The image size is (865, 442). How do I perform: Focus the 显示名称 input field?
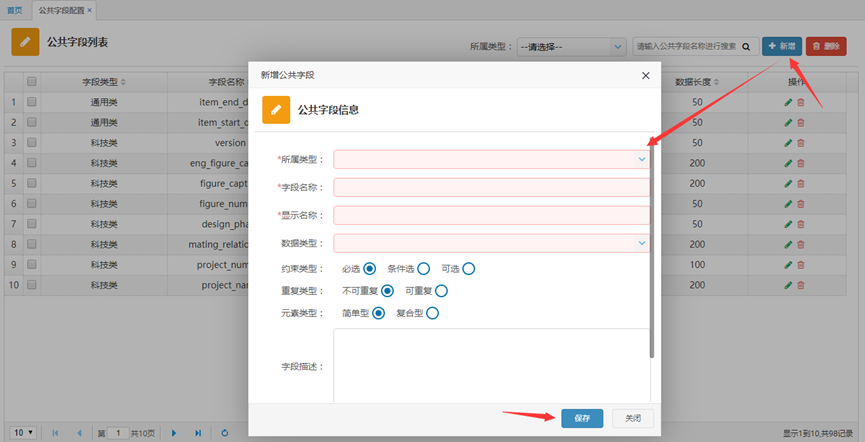[492, 215]
